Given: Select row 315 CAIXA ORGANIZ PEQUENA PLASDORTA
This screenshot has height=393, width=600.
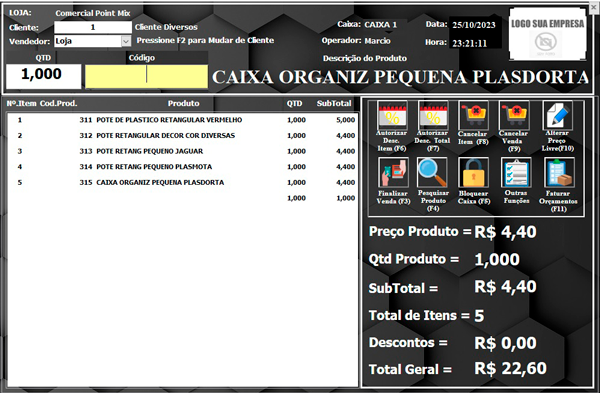Looking at the screenshot, I should pos(183,183).
